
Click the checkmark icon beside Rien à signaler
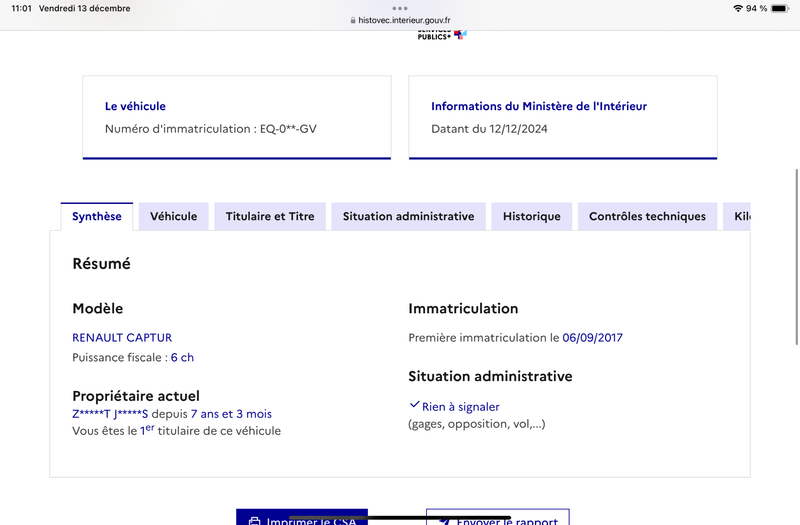[x=414, y=405]
